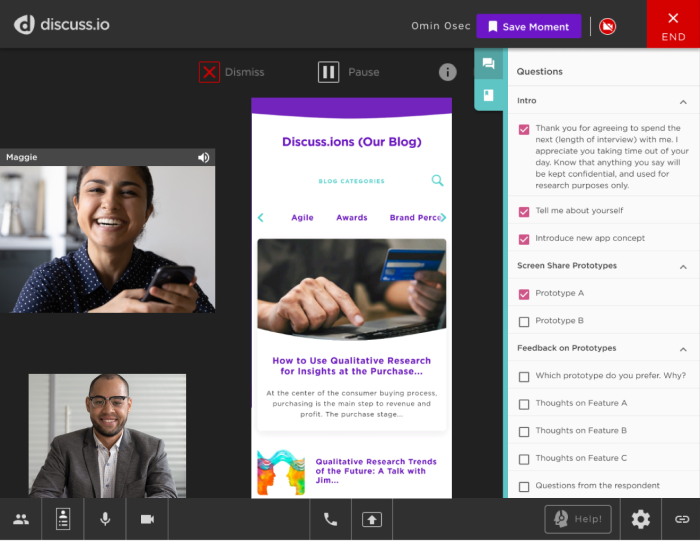Check Thoughts on Feature C
The height and width of the screenshot is (541, 700).
pyautogui.click(x=524, y=459)
